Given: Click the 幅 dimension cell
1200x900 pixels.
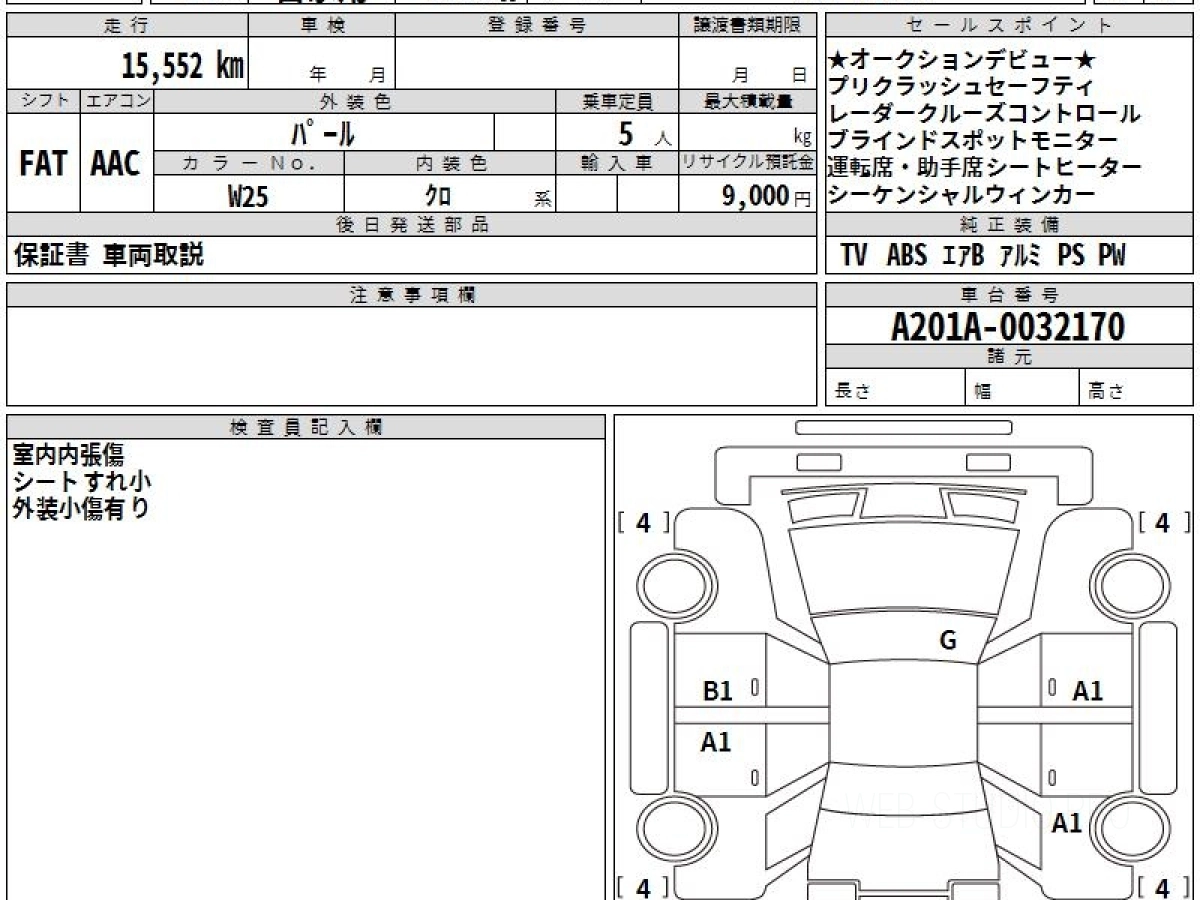Looking at the screenshot, I should coord(1022,388).
